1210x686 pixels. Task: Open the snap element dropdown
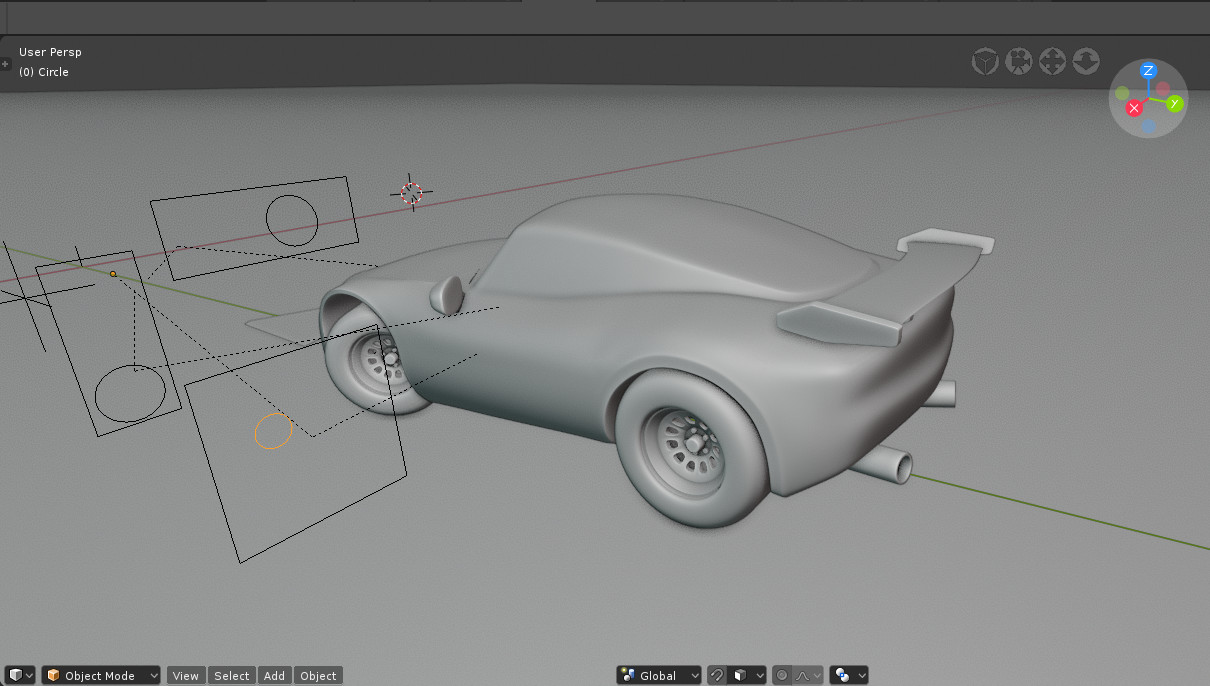click(x=747, y=676)
